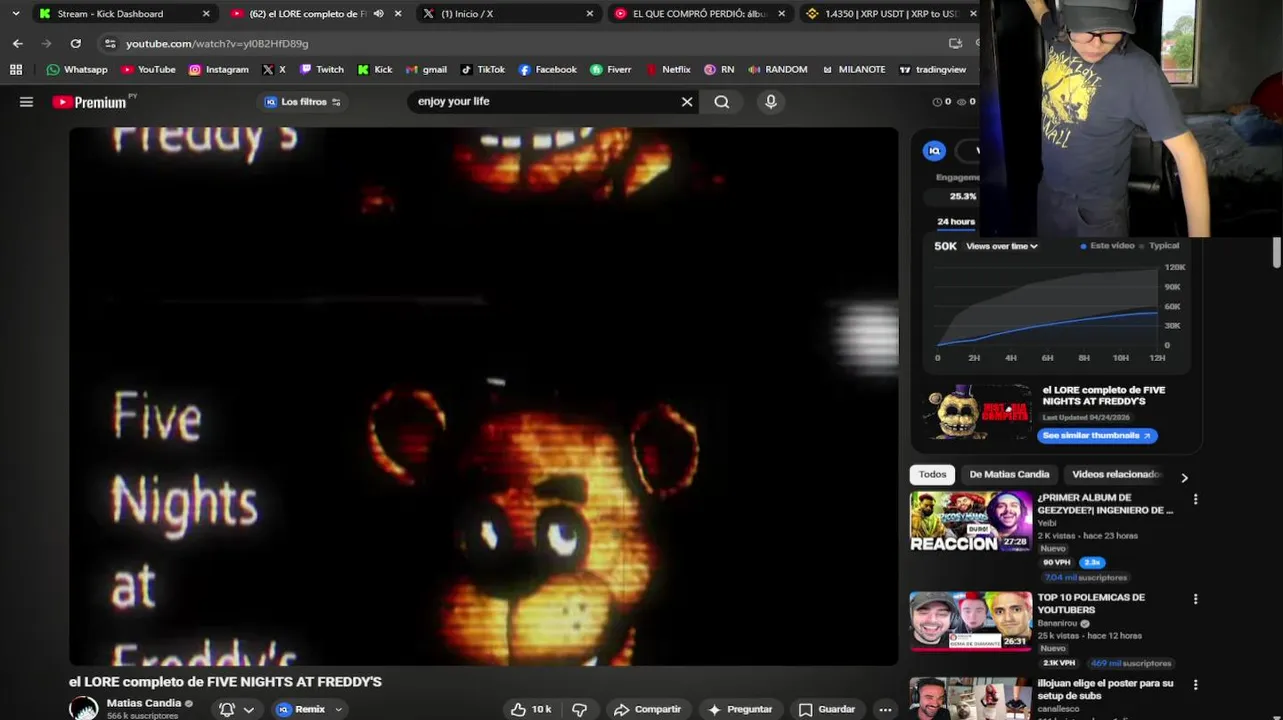This screenshot has width=1283, height=720.
Task: Open the TikTok bookmark
Action: (x=482, y=70)
